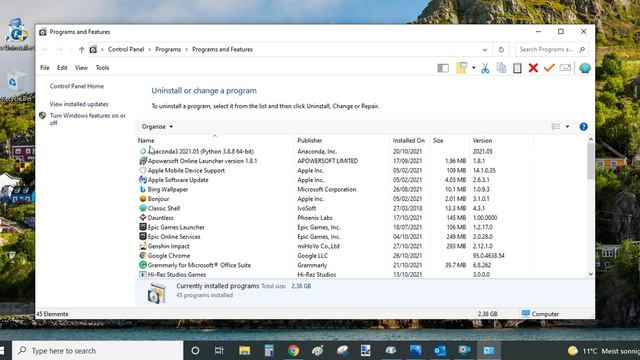Click Turn Windows features on or off
Screen dimensions: 640x360
tap(88, 119)
